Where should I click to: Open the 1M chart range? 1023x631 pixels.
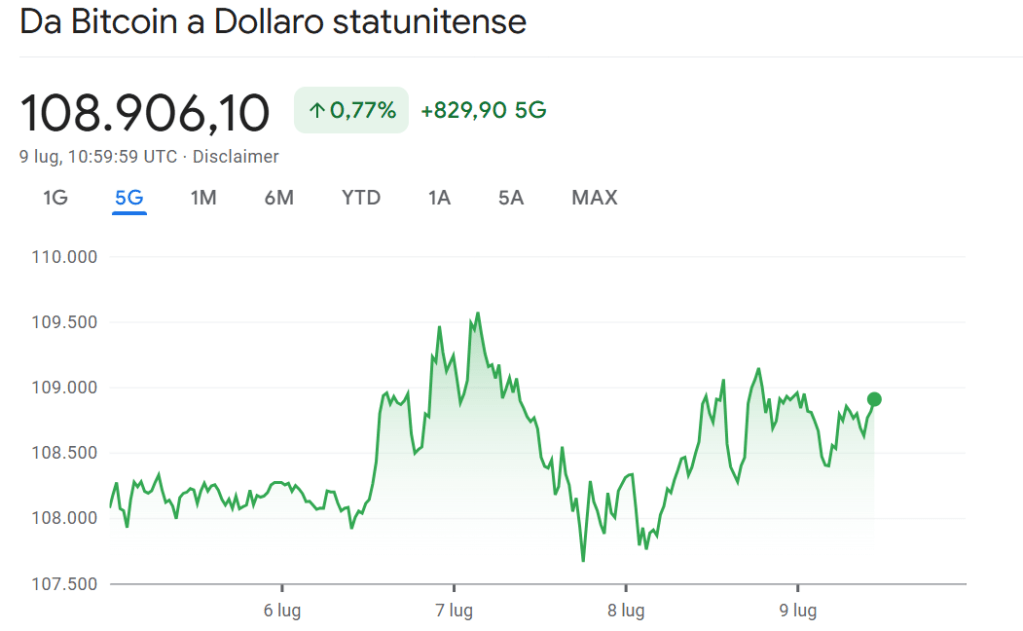coord(203,197)
